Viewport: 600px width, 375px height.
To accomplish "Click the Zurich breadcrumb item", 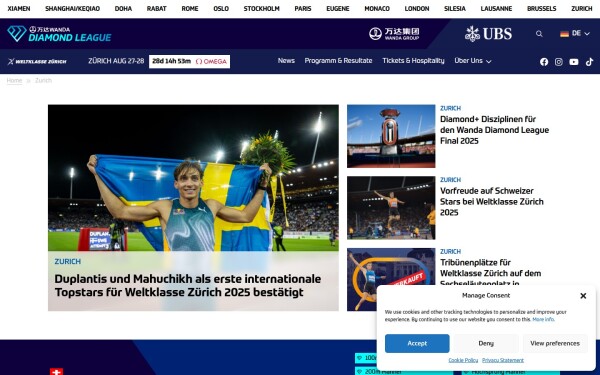I will click(43, 80).
